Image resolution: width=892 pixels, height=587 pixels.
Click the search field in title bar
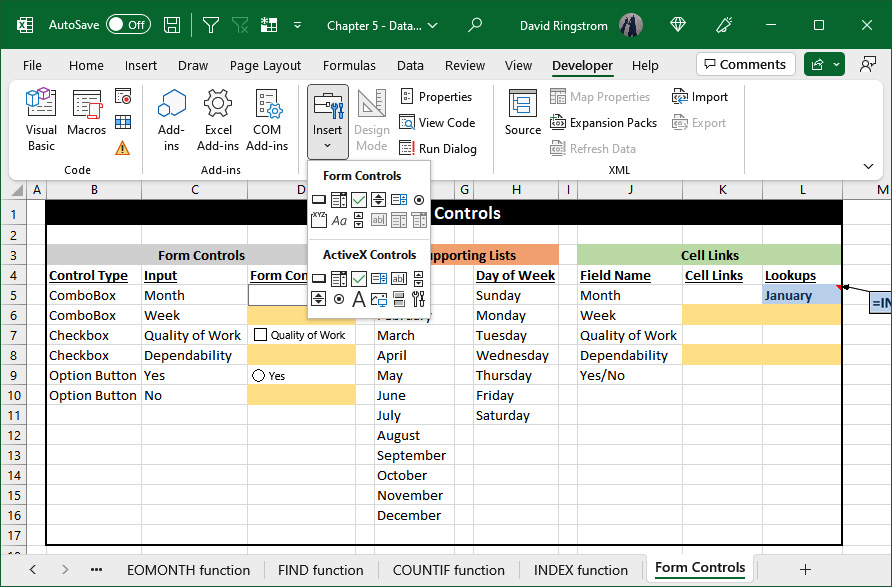tap(475, 22)
